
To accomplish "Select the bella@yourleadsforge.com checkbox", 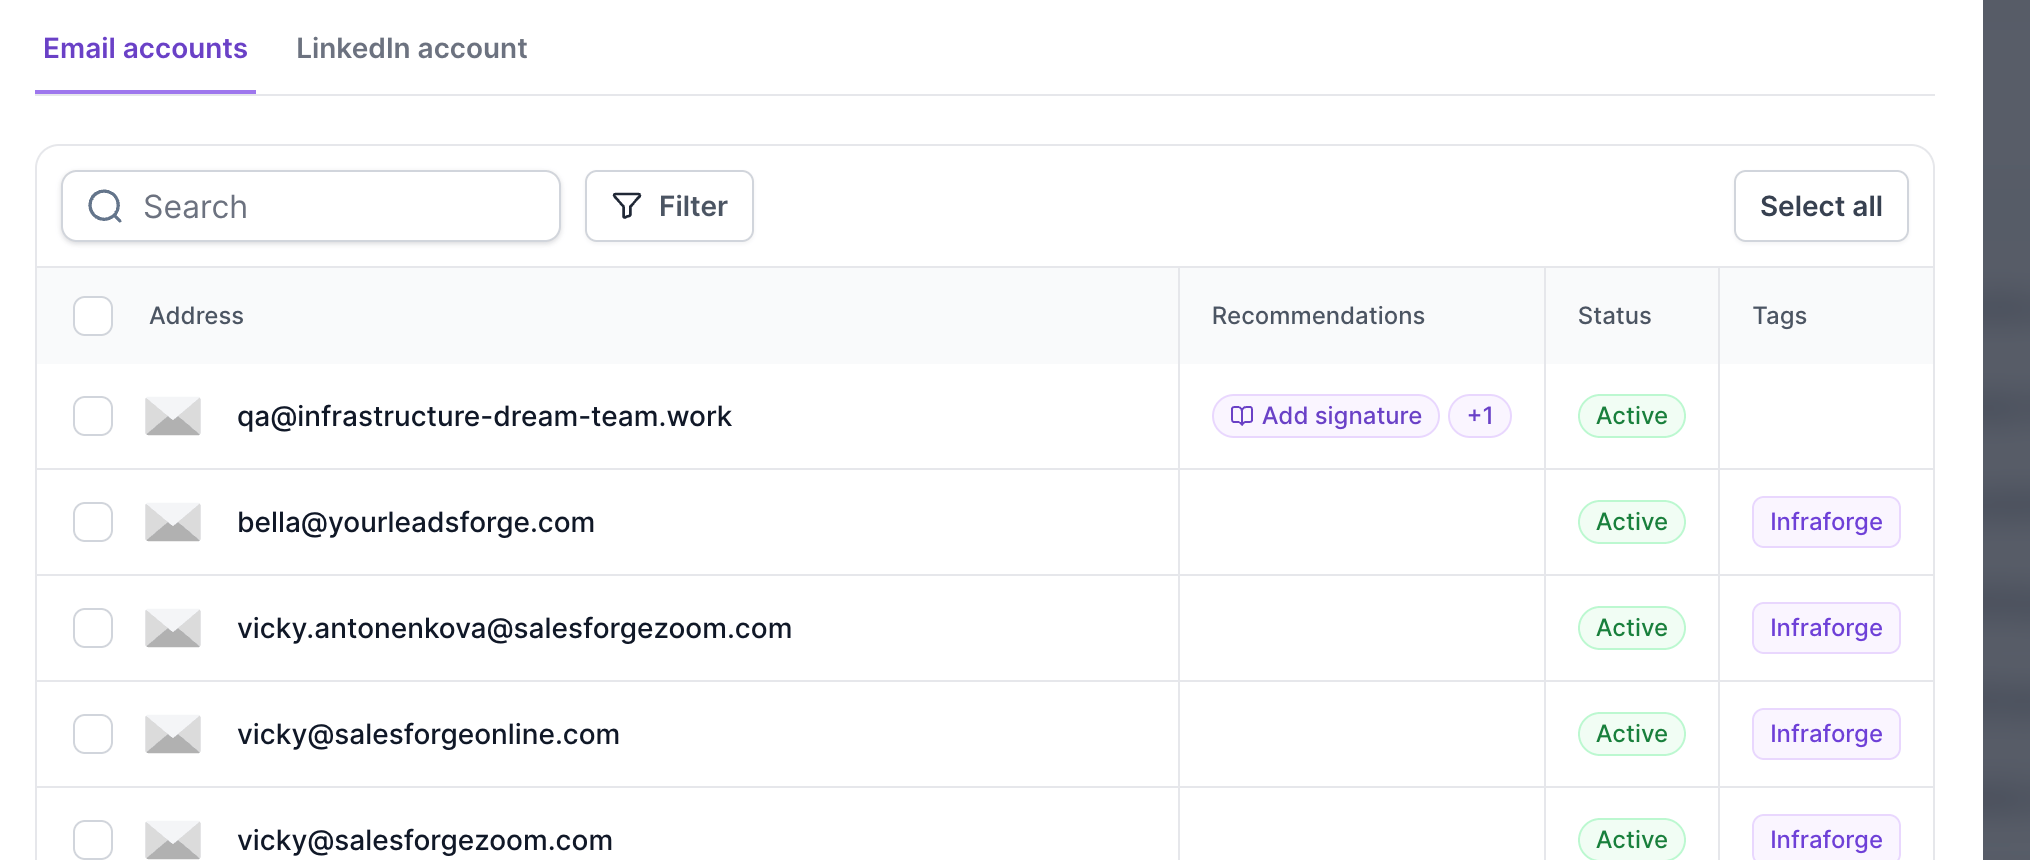I will tap(93, 522).
